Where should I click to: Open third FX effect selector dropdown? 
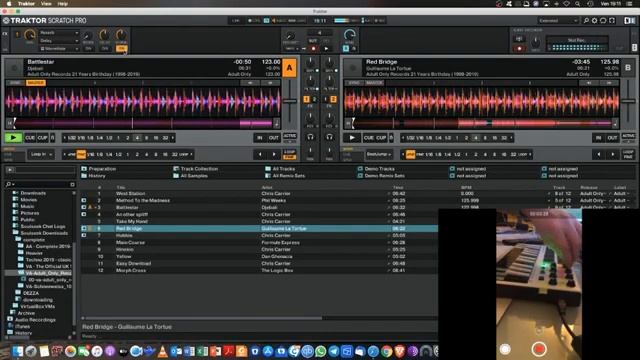coord(59,49)
